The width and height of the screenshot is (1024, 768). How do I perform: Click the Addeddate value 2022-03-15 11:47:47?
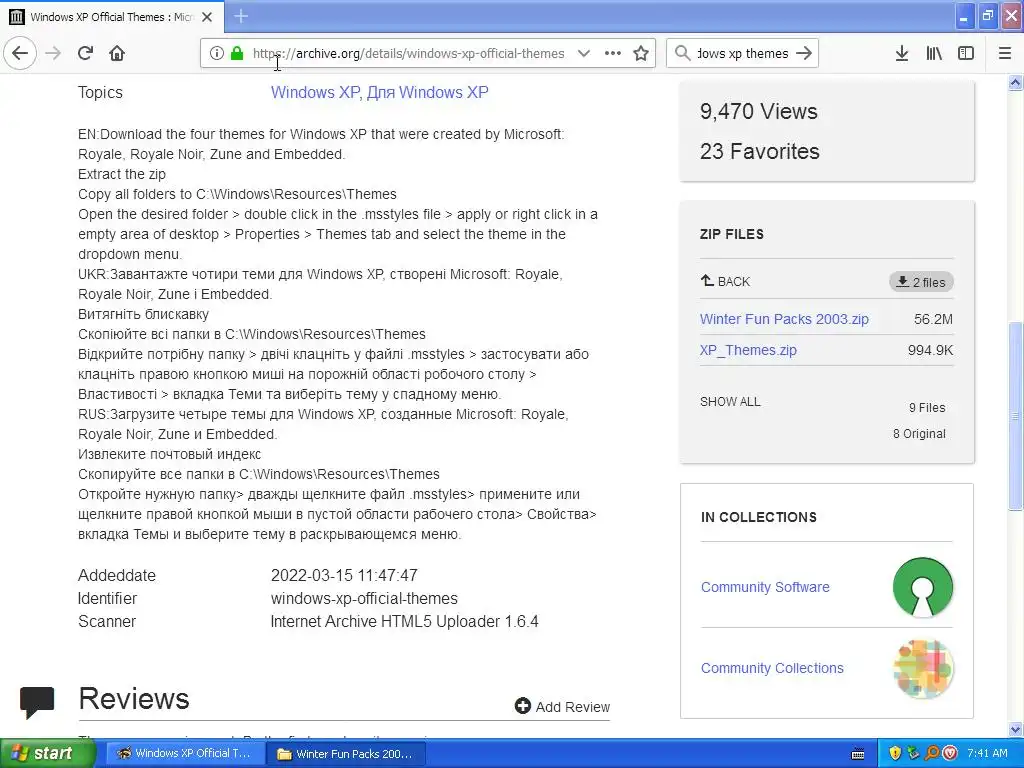[344, 575]
